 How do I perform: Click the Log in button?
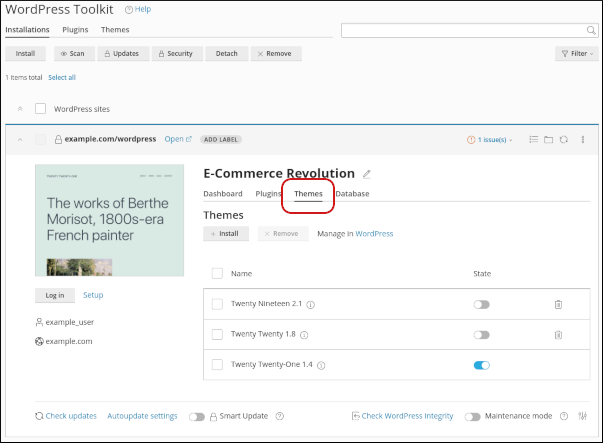click(55, 295)
